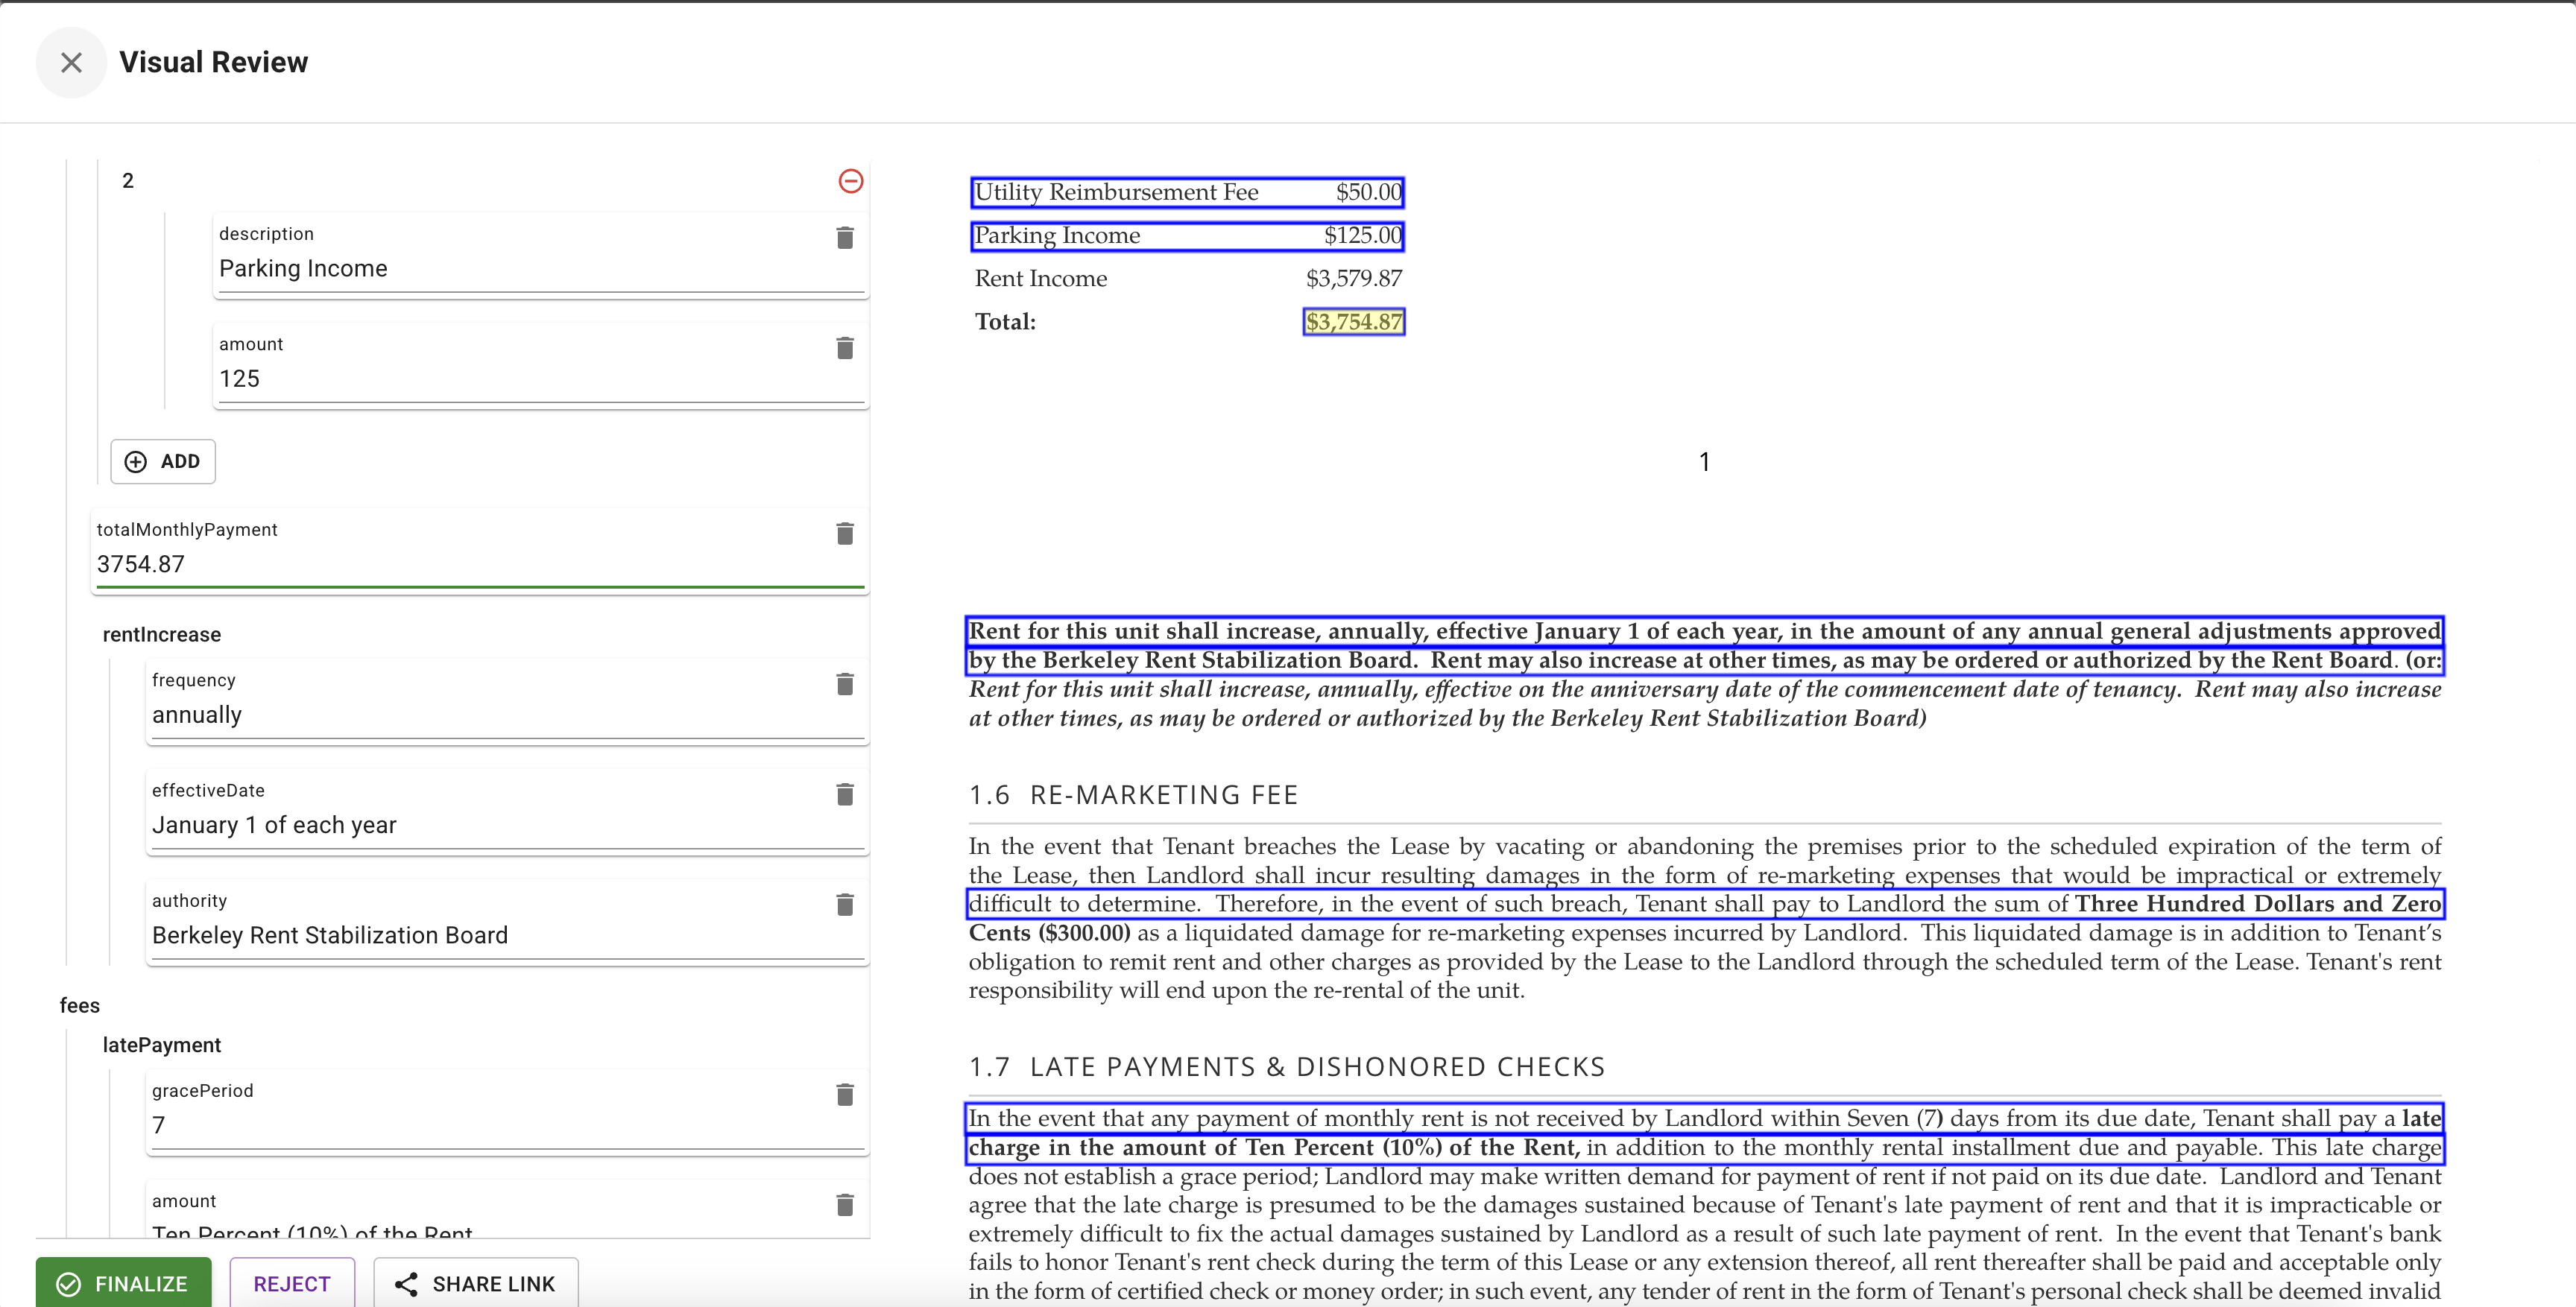This screenshot has height=1307, width=2576.
Task: Close the Visual Review dialog
Action: (x=71, y=63)
